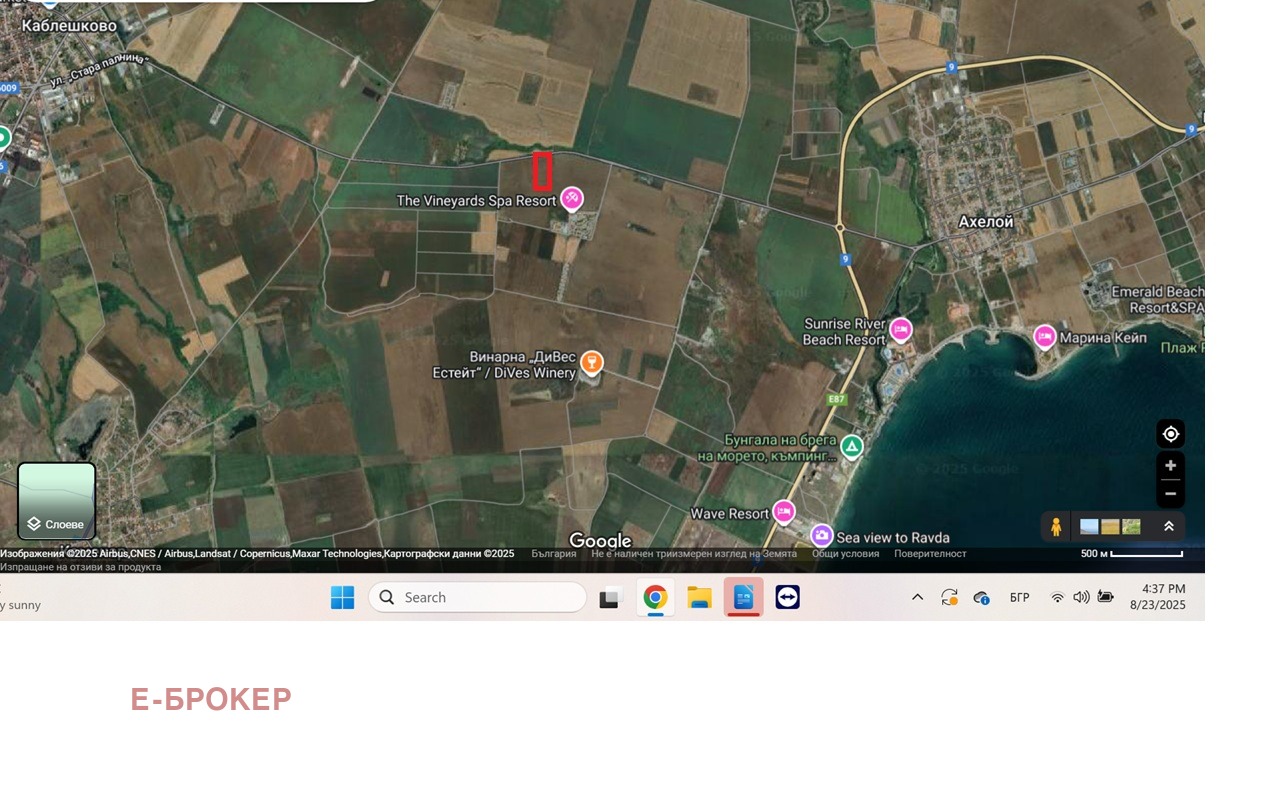The height and width of the screenshot is (800, 1280).
Task: Zoom out on the map
Action: point(1170,493)
